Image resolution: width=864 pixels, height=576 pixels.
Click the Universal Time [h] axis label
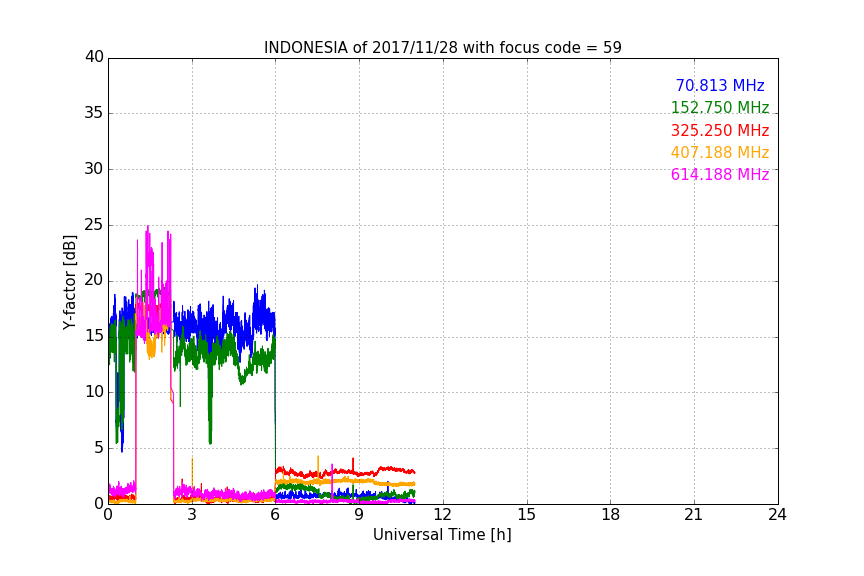click(x=442, y=535)
